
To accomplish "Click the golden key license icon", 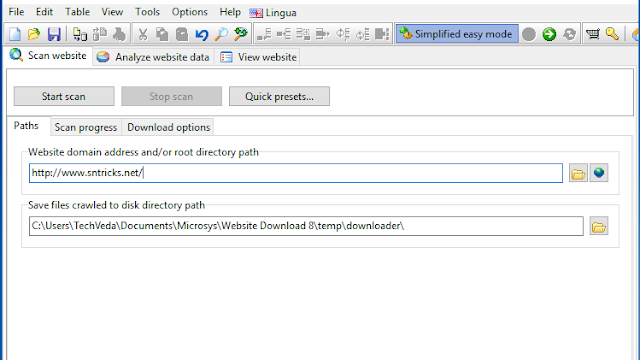I will click(x=612, y=34).
